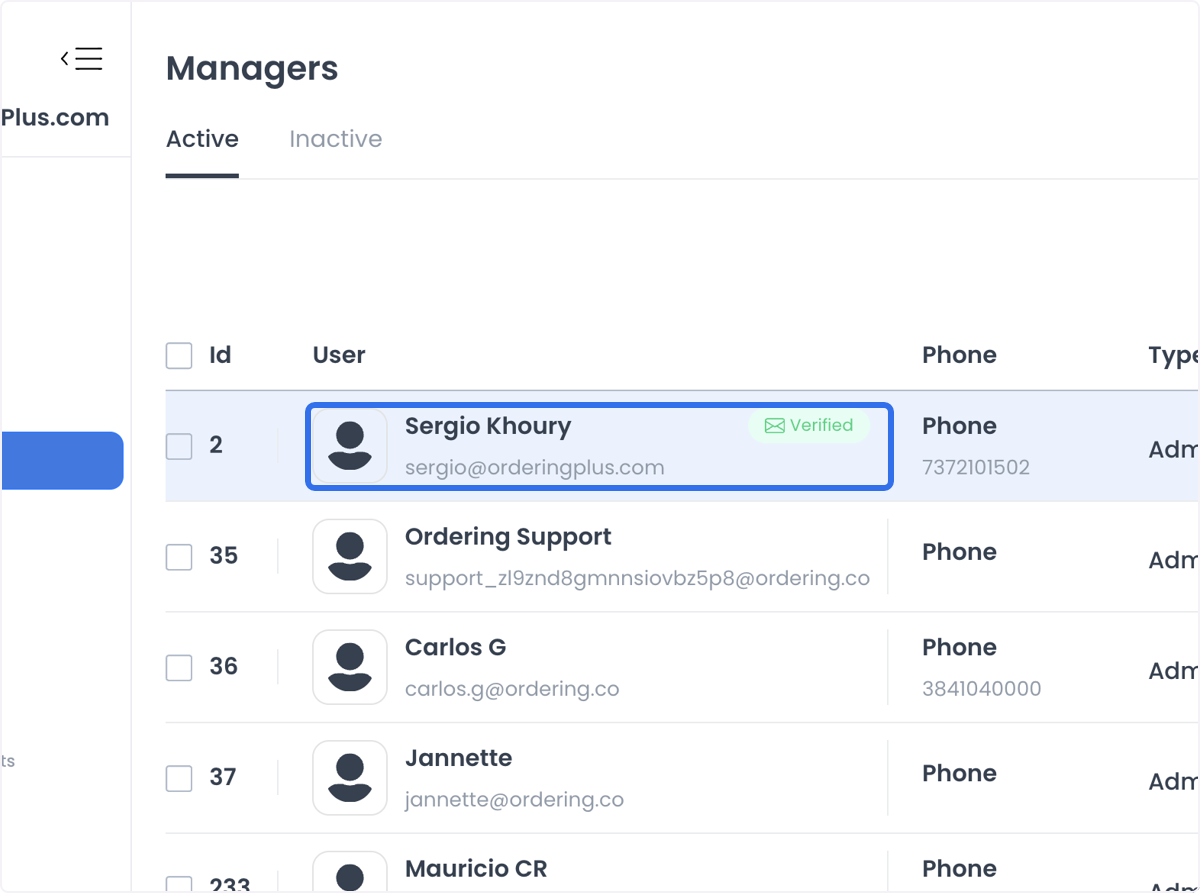The image size is (1200, 893).
Task: Check the box for manager Id 2
Action: (x=179, y=446)
